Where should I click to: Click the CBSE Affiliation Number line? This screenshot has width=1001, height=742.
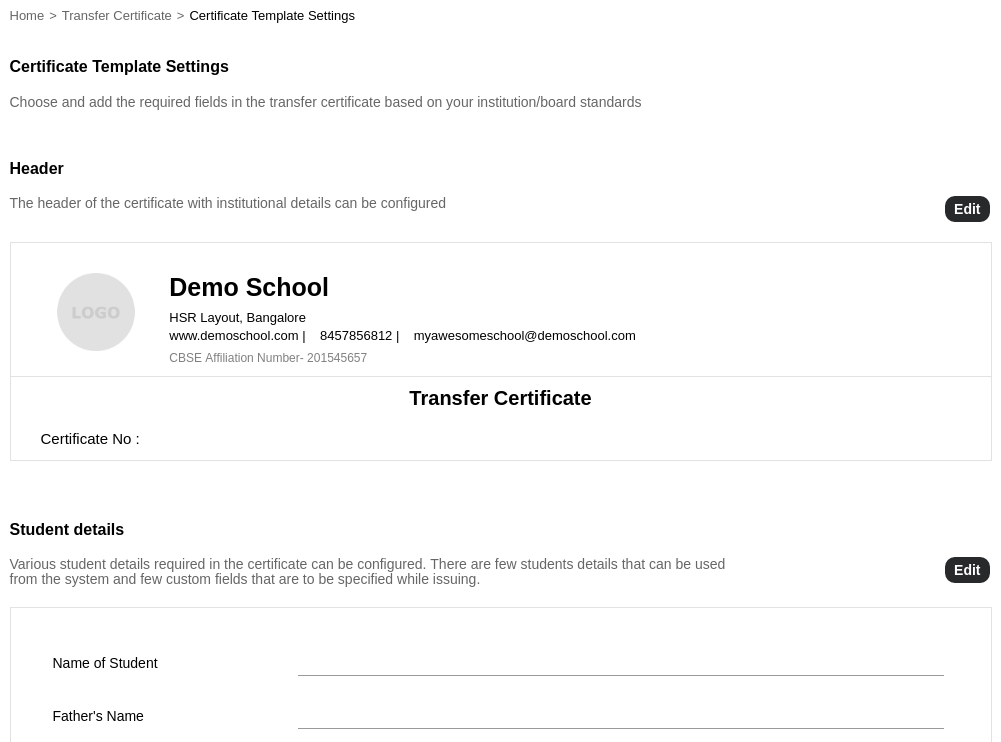pos(268,358)
